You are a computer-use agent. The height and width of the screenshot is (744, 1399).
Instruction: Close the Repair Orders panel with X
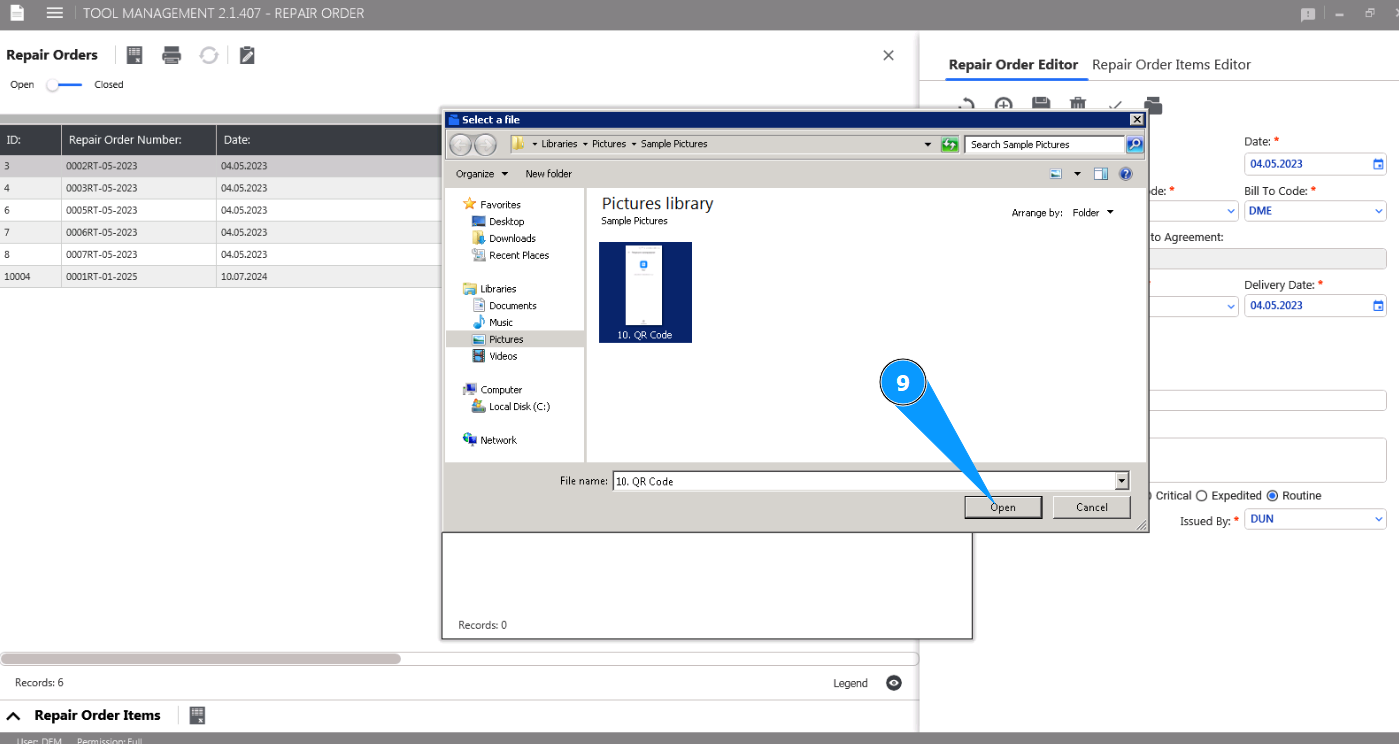pos(888,55)
